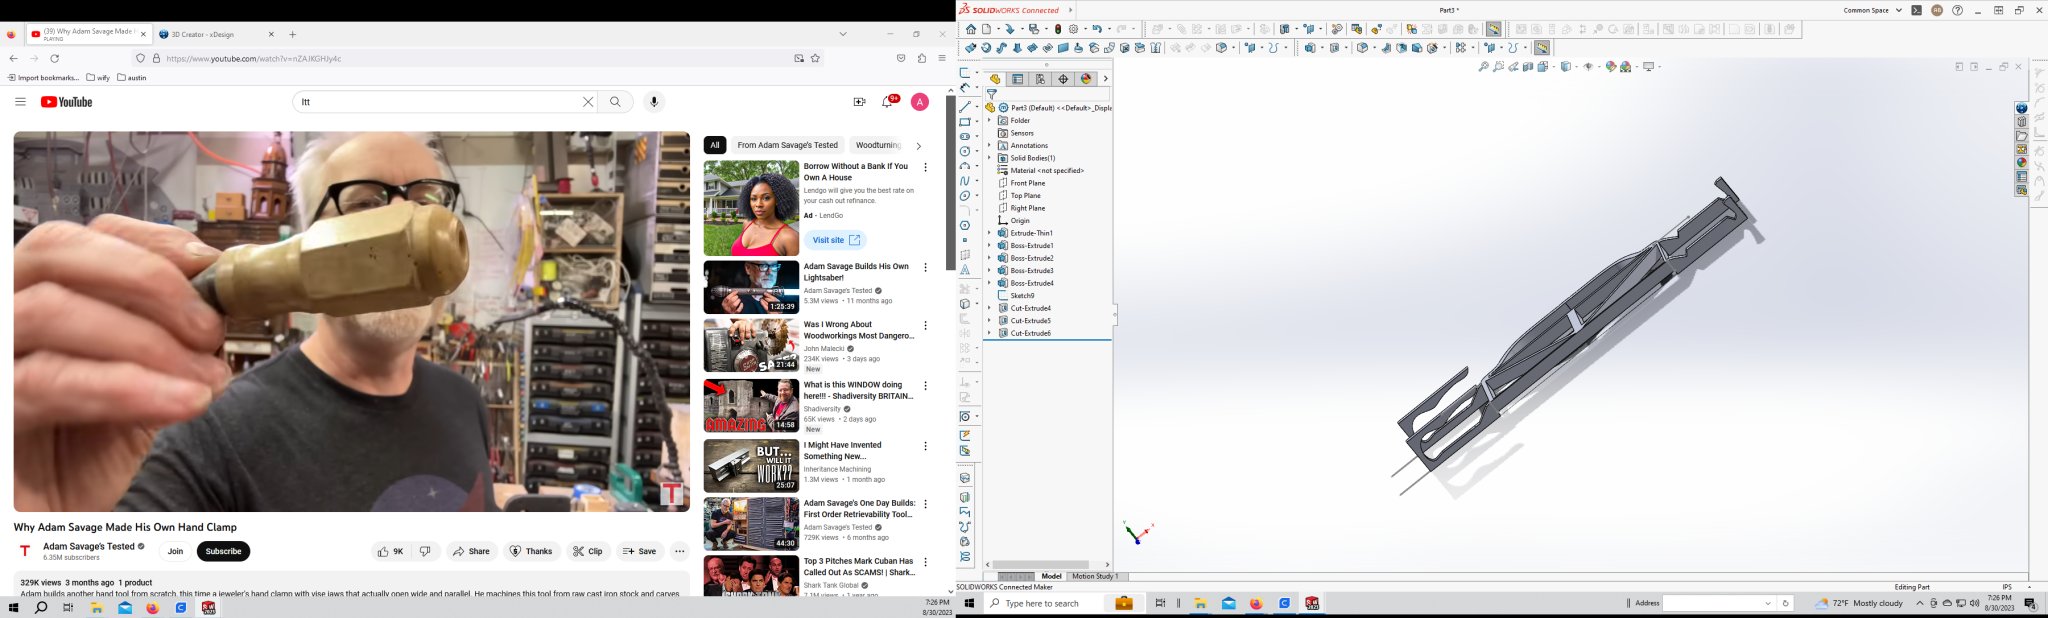Switch to the Motion Study 1 tab
The width and height of the screenshot is (2048, 618).
click(x=1095, y=576)
